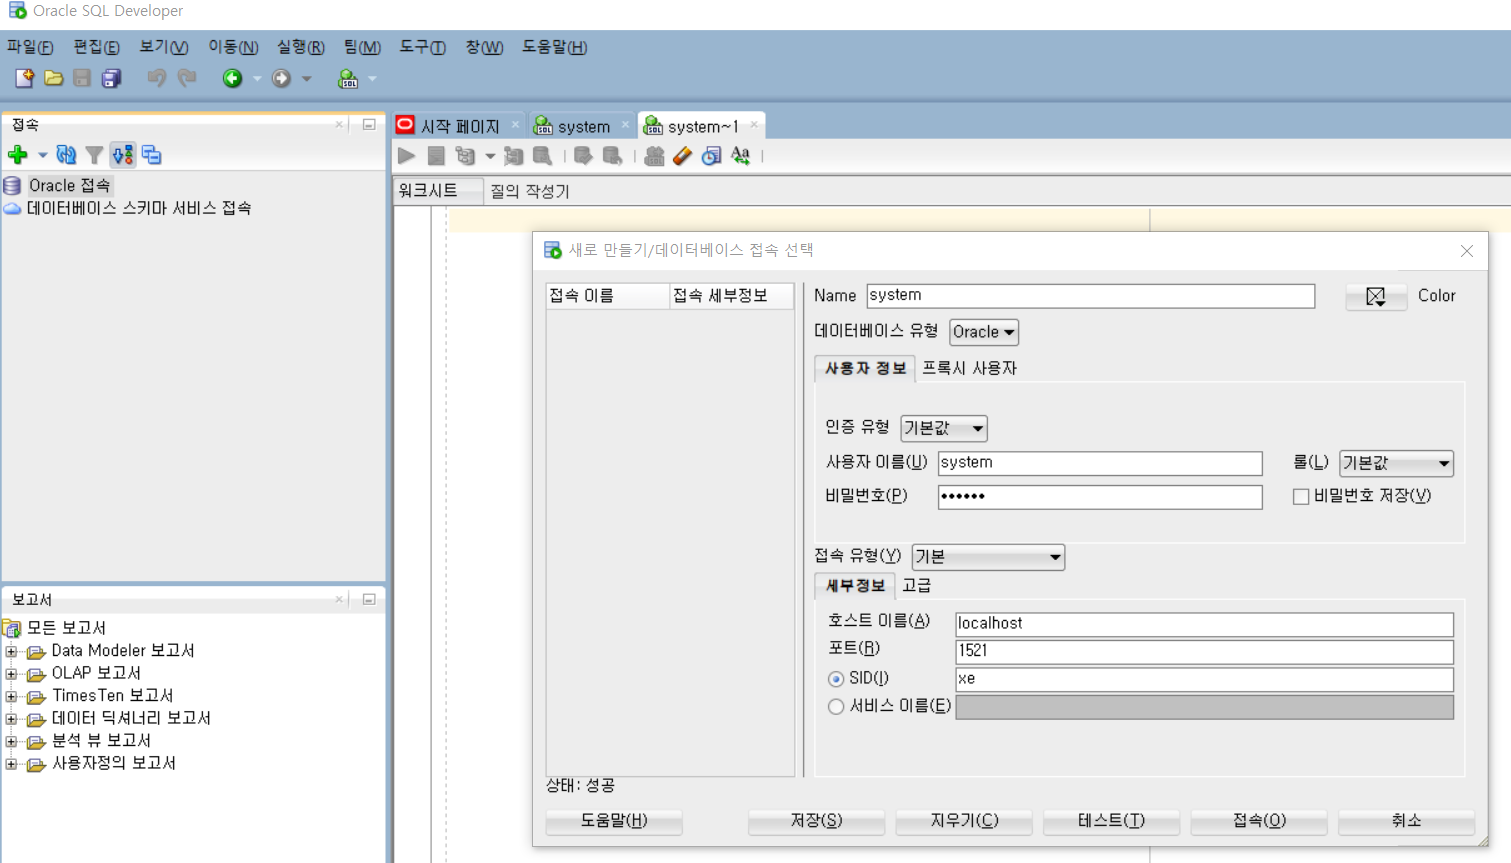
Task: Open 롤 기본값 dropdown
Action: tap(1396, 463)
